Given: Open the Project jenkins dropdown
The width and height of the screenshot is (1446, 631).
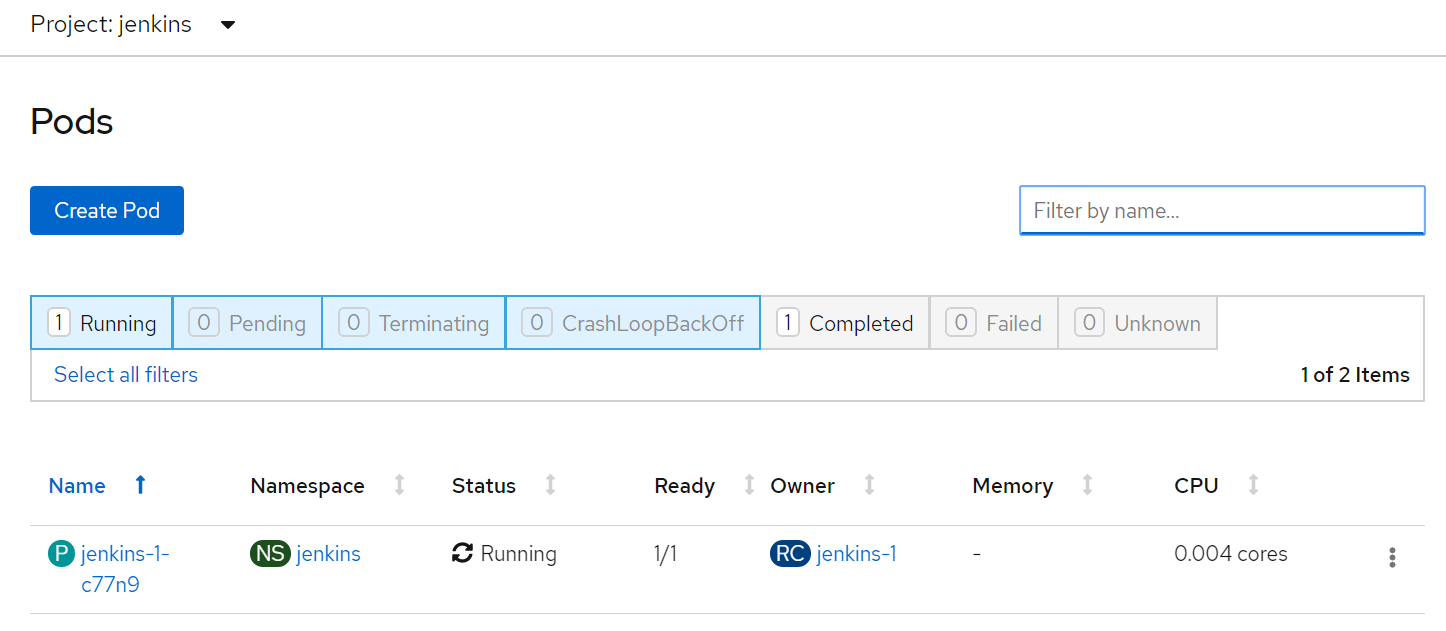Looking at the screenshot, I should pos(228,25).
